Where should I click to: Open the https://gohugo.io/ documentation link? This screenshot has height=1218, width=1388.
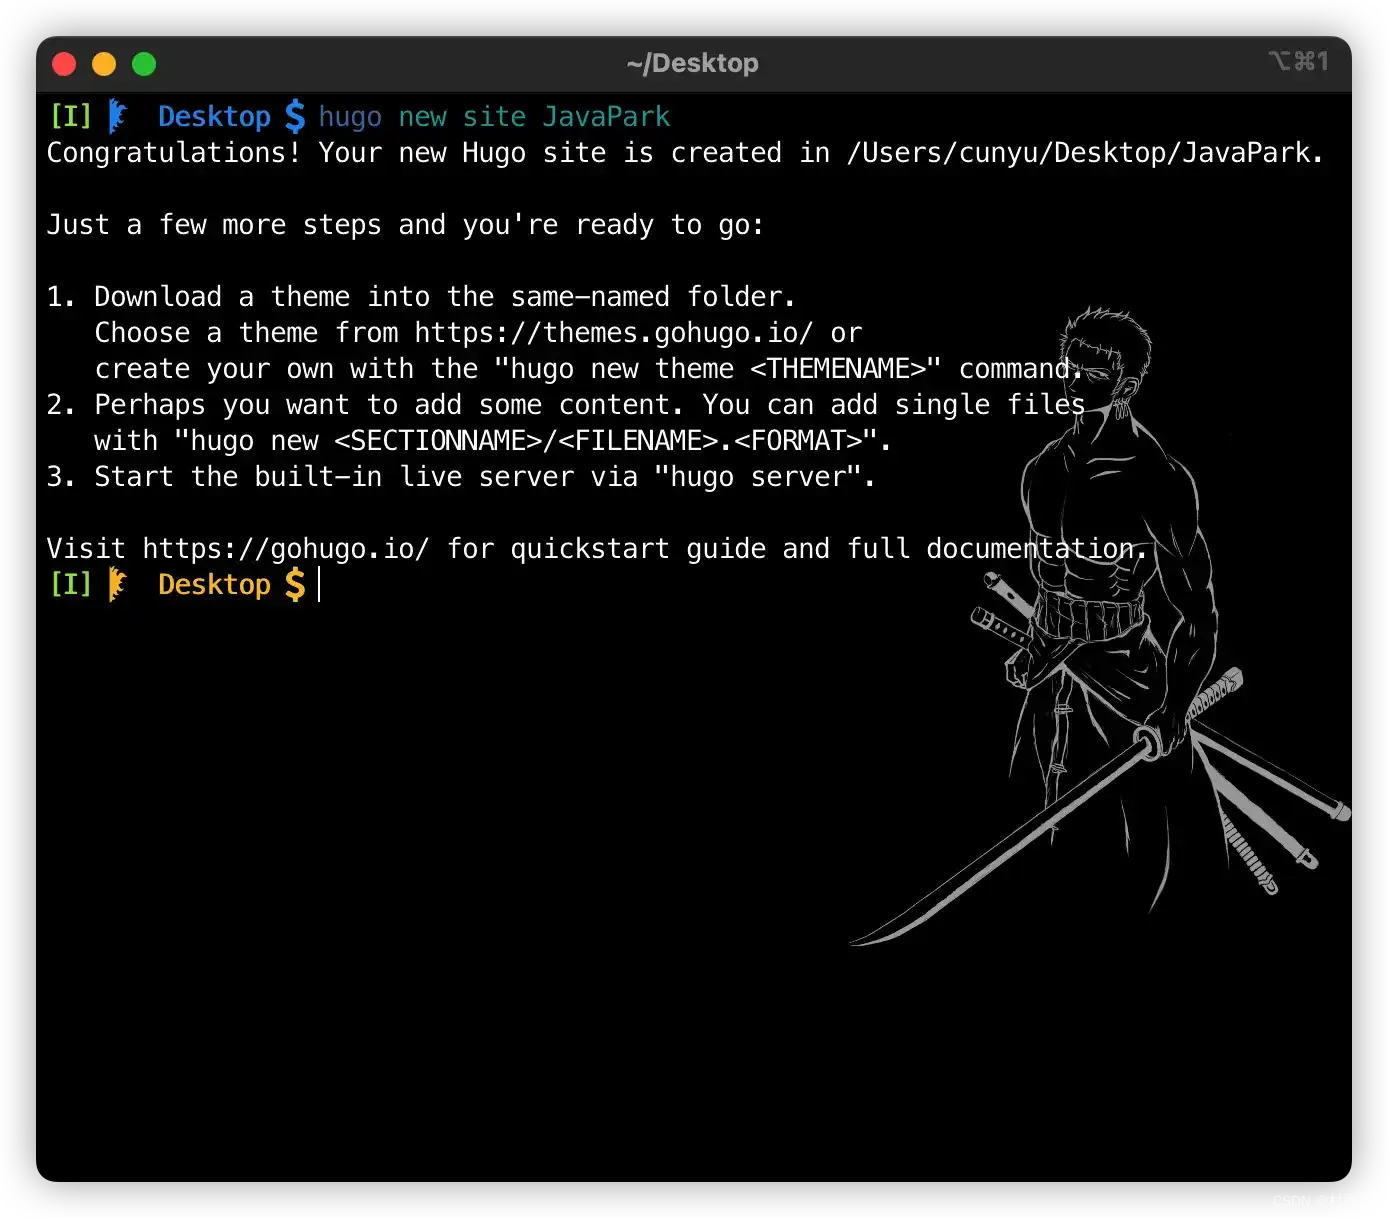click(x=286, y=549)
